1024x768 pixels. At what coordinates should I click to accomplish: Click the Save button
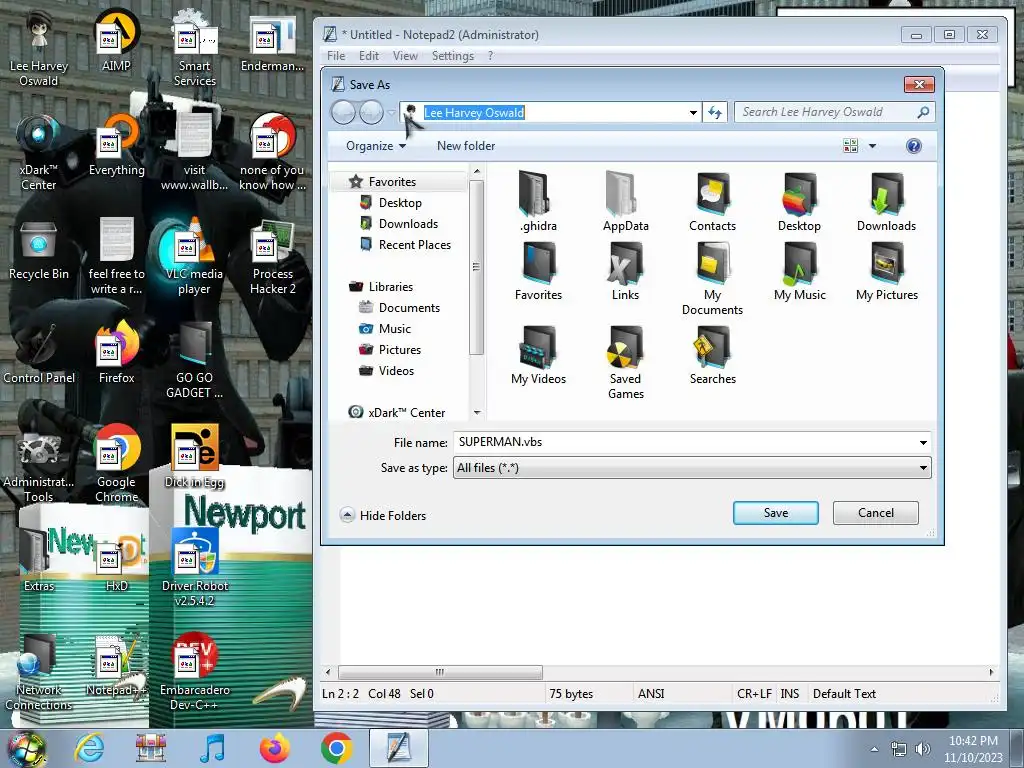click(x=776, y=513)
